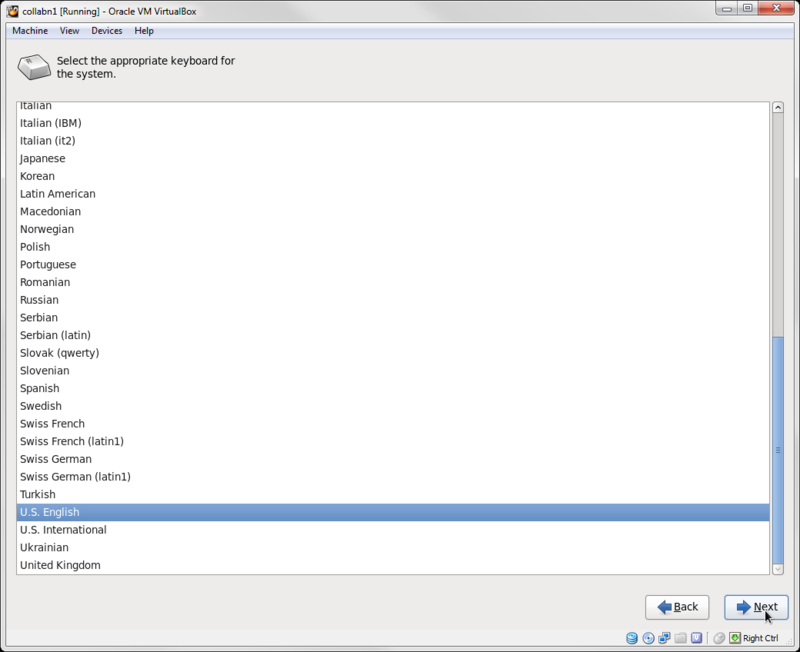Click the host key green arrow icon

(735, 638)
